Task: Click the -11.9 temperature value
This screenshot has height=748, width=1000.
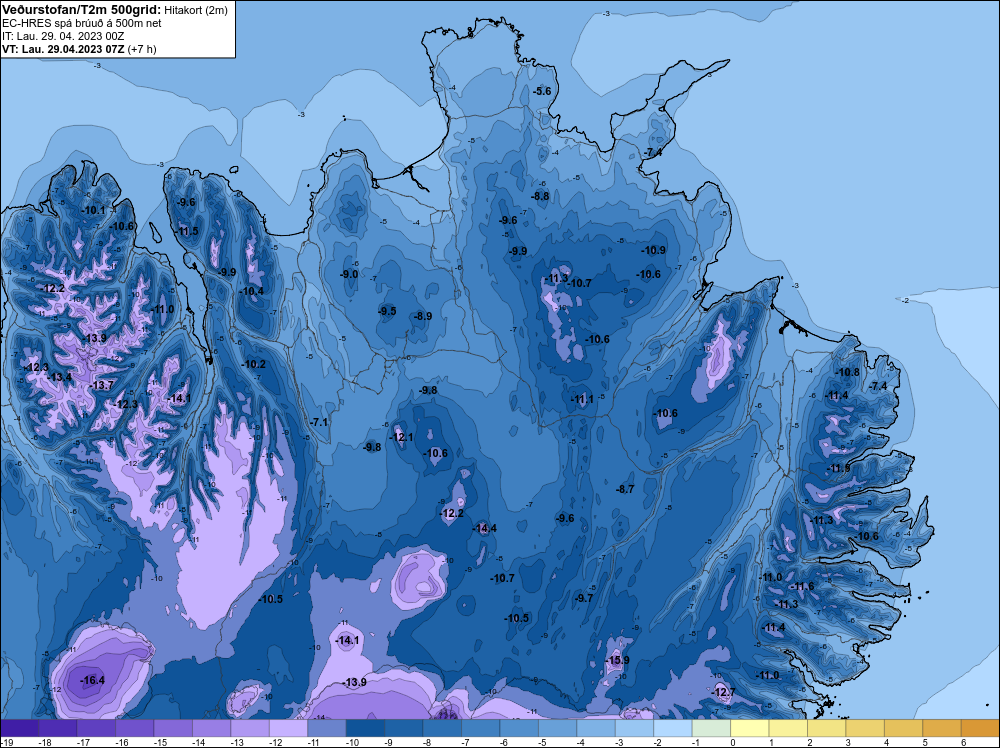Action: (x=838, y=468)
